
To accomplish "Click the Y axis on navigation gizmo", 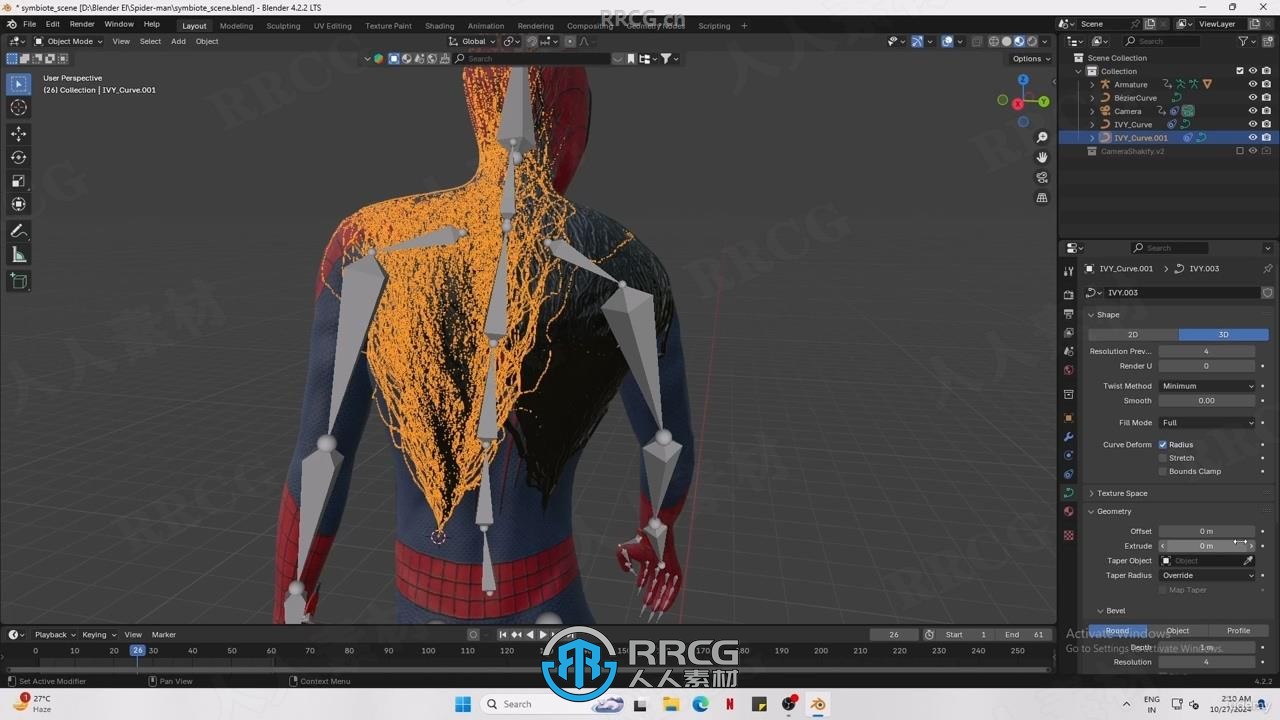I will (x=1044, y=101).
